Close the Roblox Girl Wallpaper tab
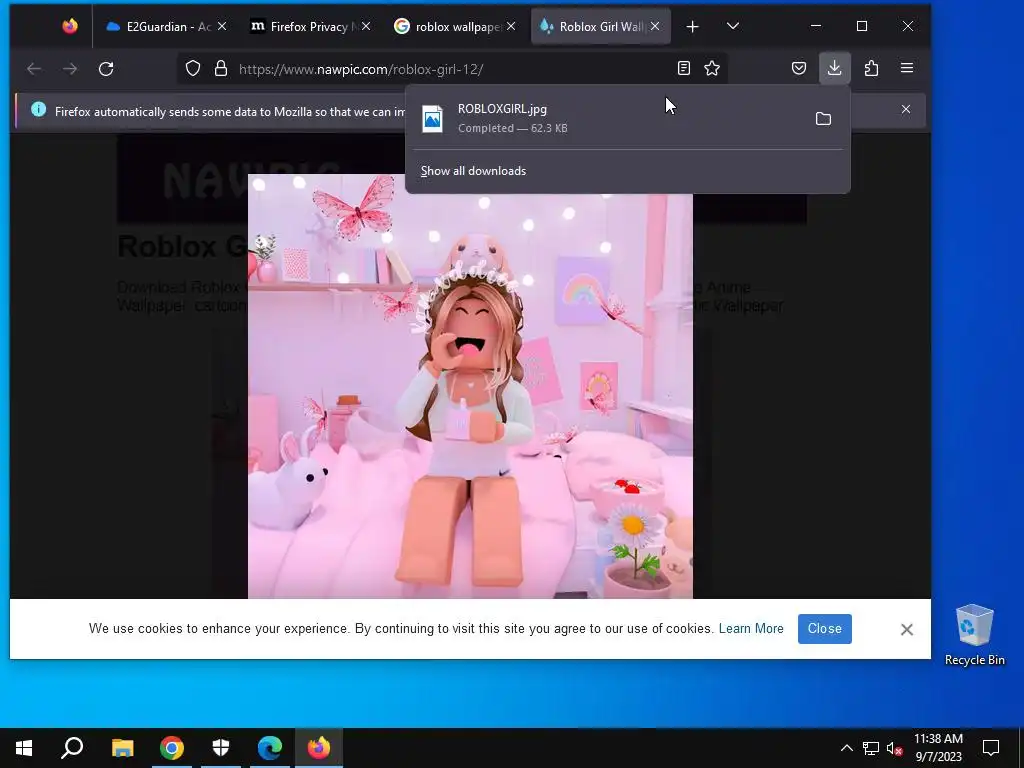The height and width of the screenshot is (768, 1024). (x=655, y=26)
